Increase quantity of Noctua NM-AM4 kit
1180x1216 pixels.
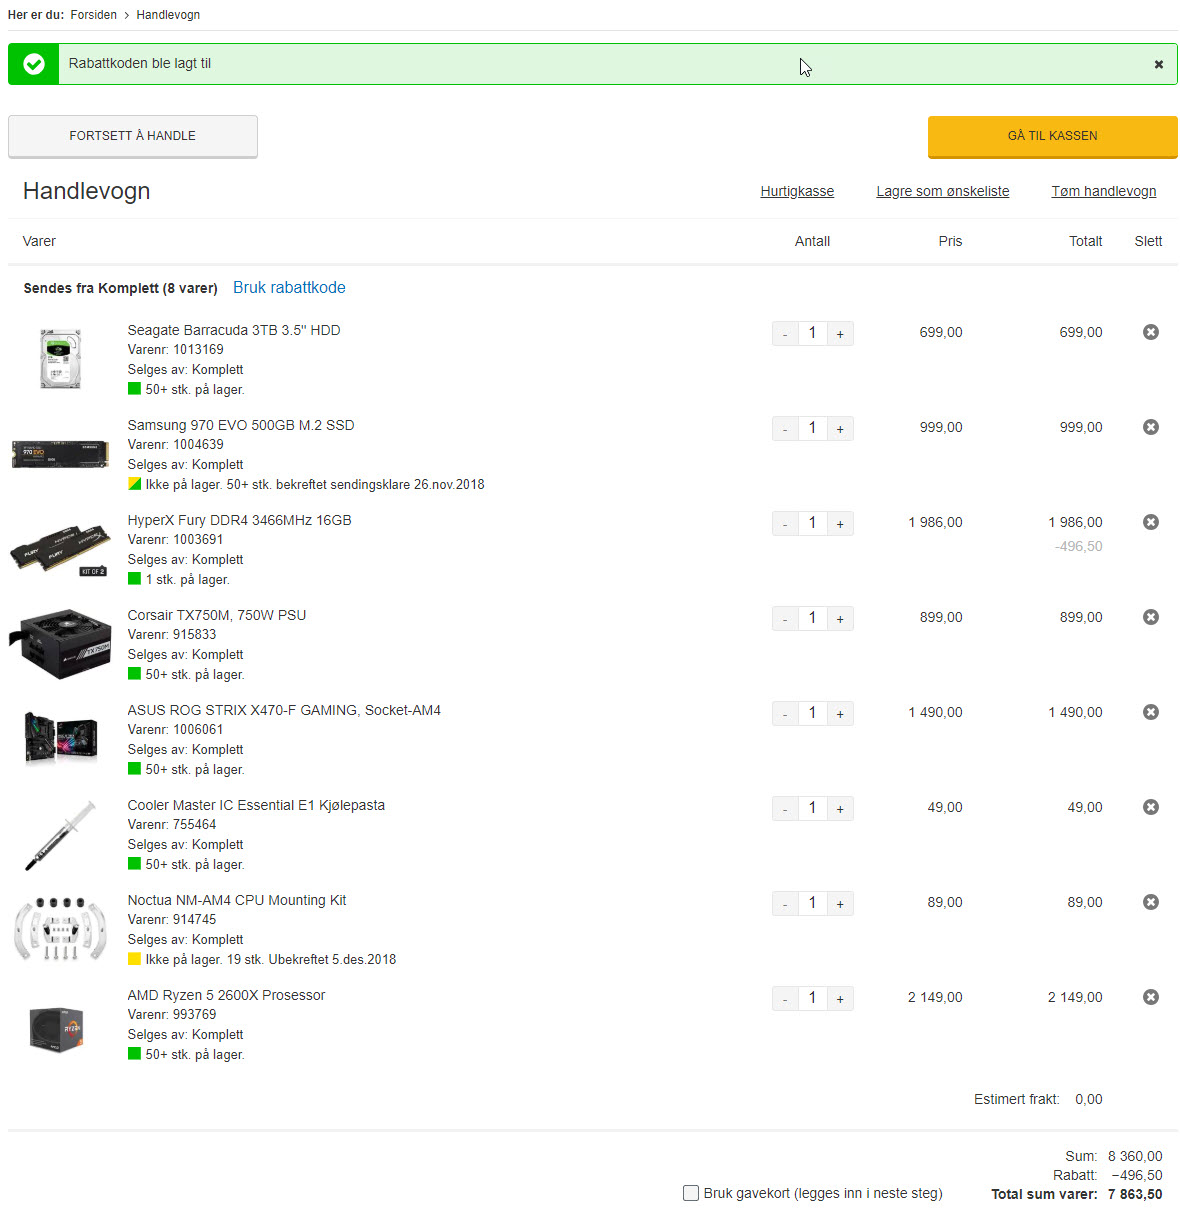tap(840, 904)
